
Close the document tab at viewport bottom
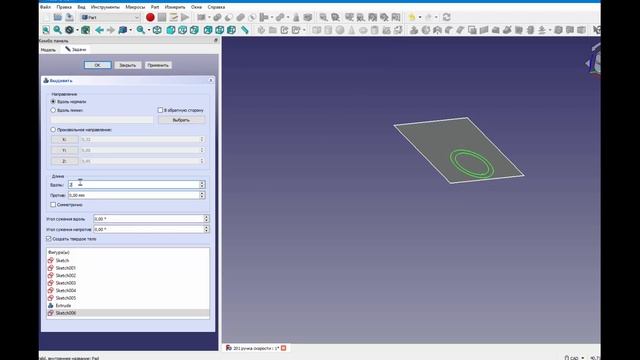pos(283,348)
